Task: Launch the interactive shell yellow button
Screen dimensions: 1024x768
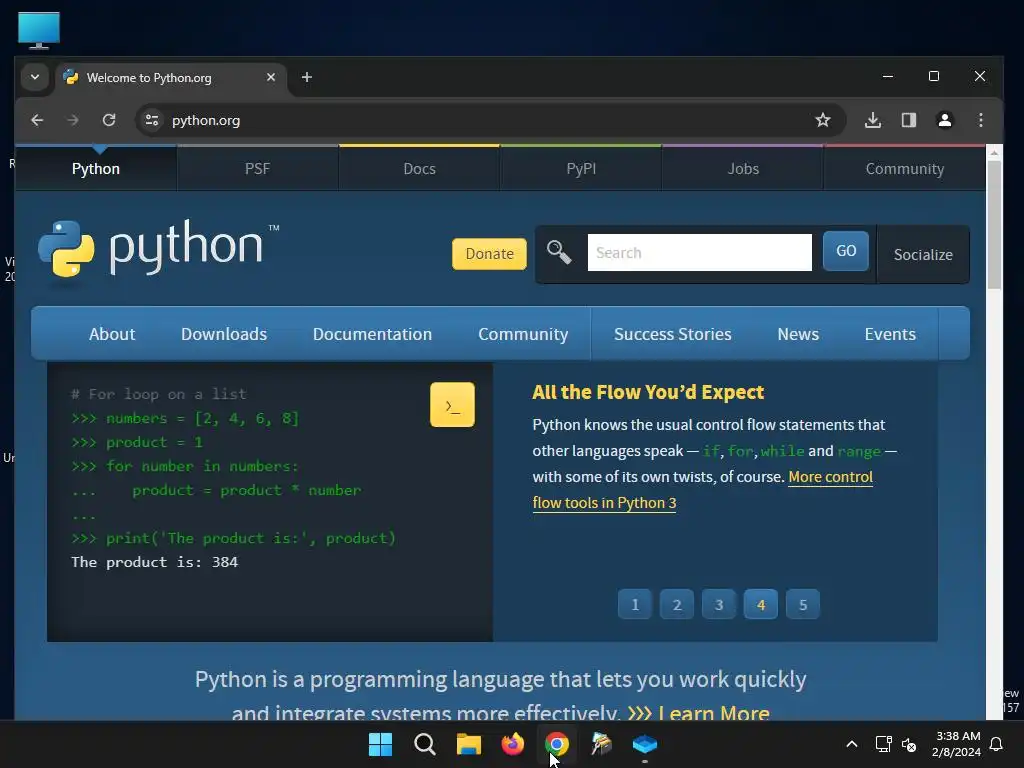Action: [x=452, y=405]
